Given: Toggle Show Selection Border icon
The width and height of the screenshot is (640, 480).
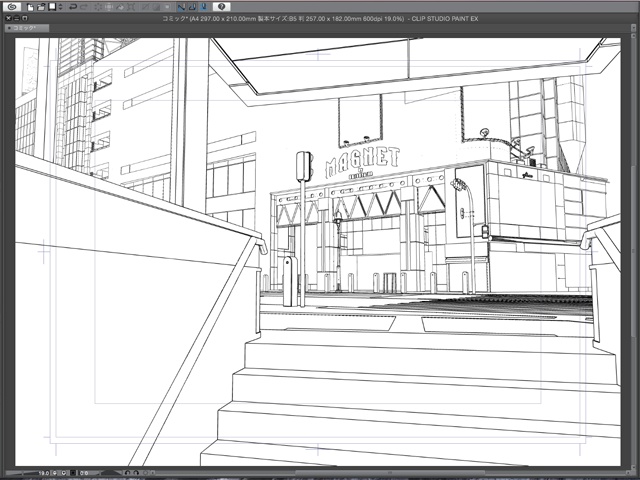Looking at the screenshot, I should pos(167,7).
